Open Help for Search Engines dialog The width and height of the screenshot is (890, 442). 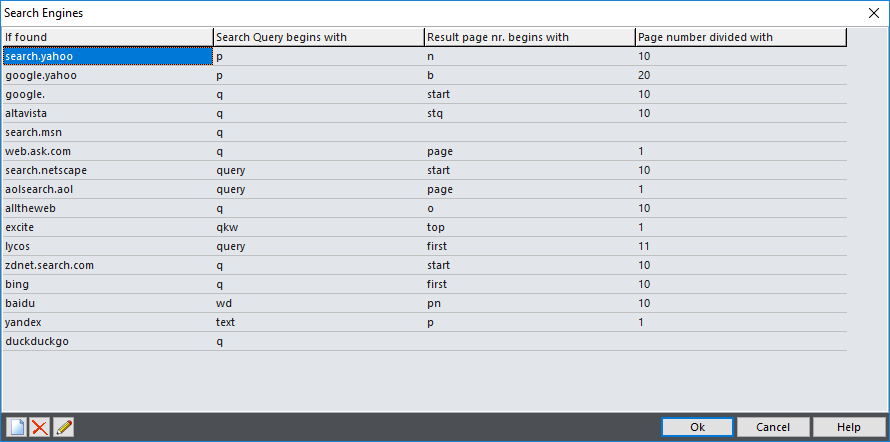coord(849,427)
